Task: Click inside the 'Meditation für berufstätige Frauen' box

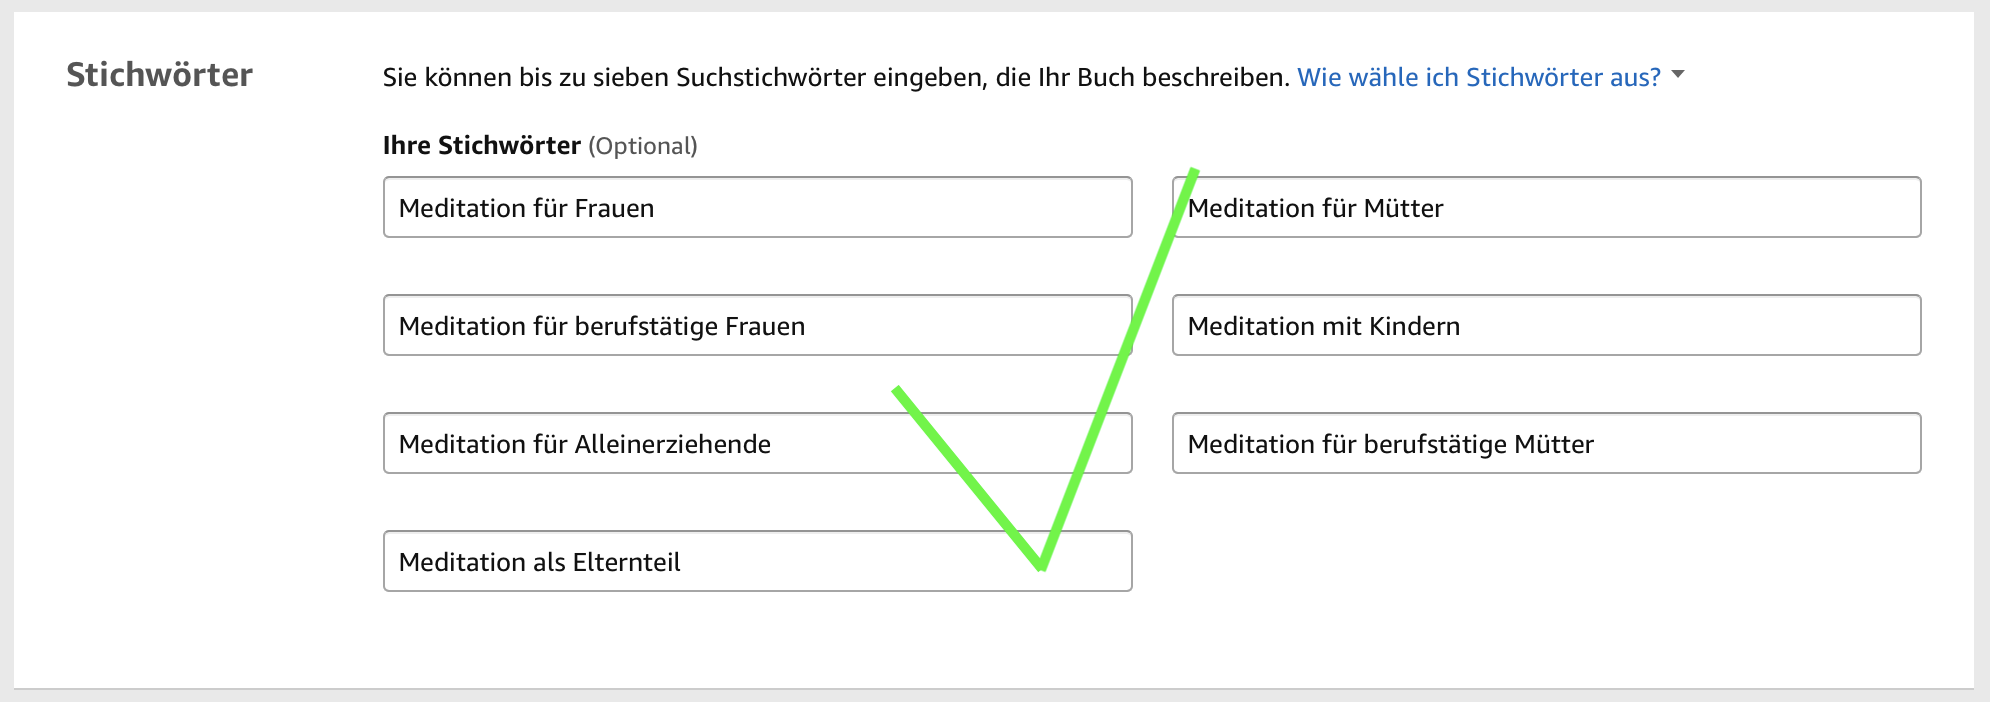Action: [x=757, y=325]
